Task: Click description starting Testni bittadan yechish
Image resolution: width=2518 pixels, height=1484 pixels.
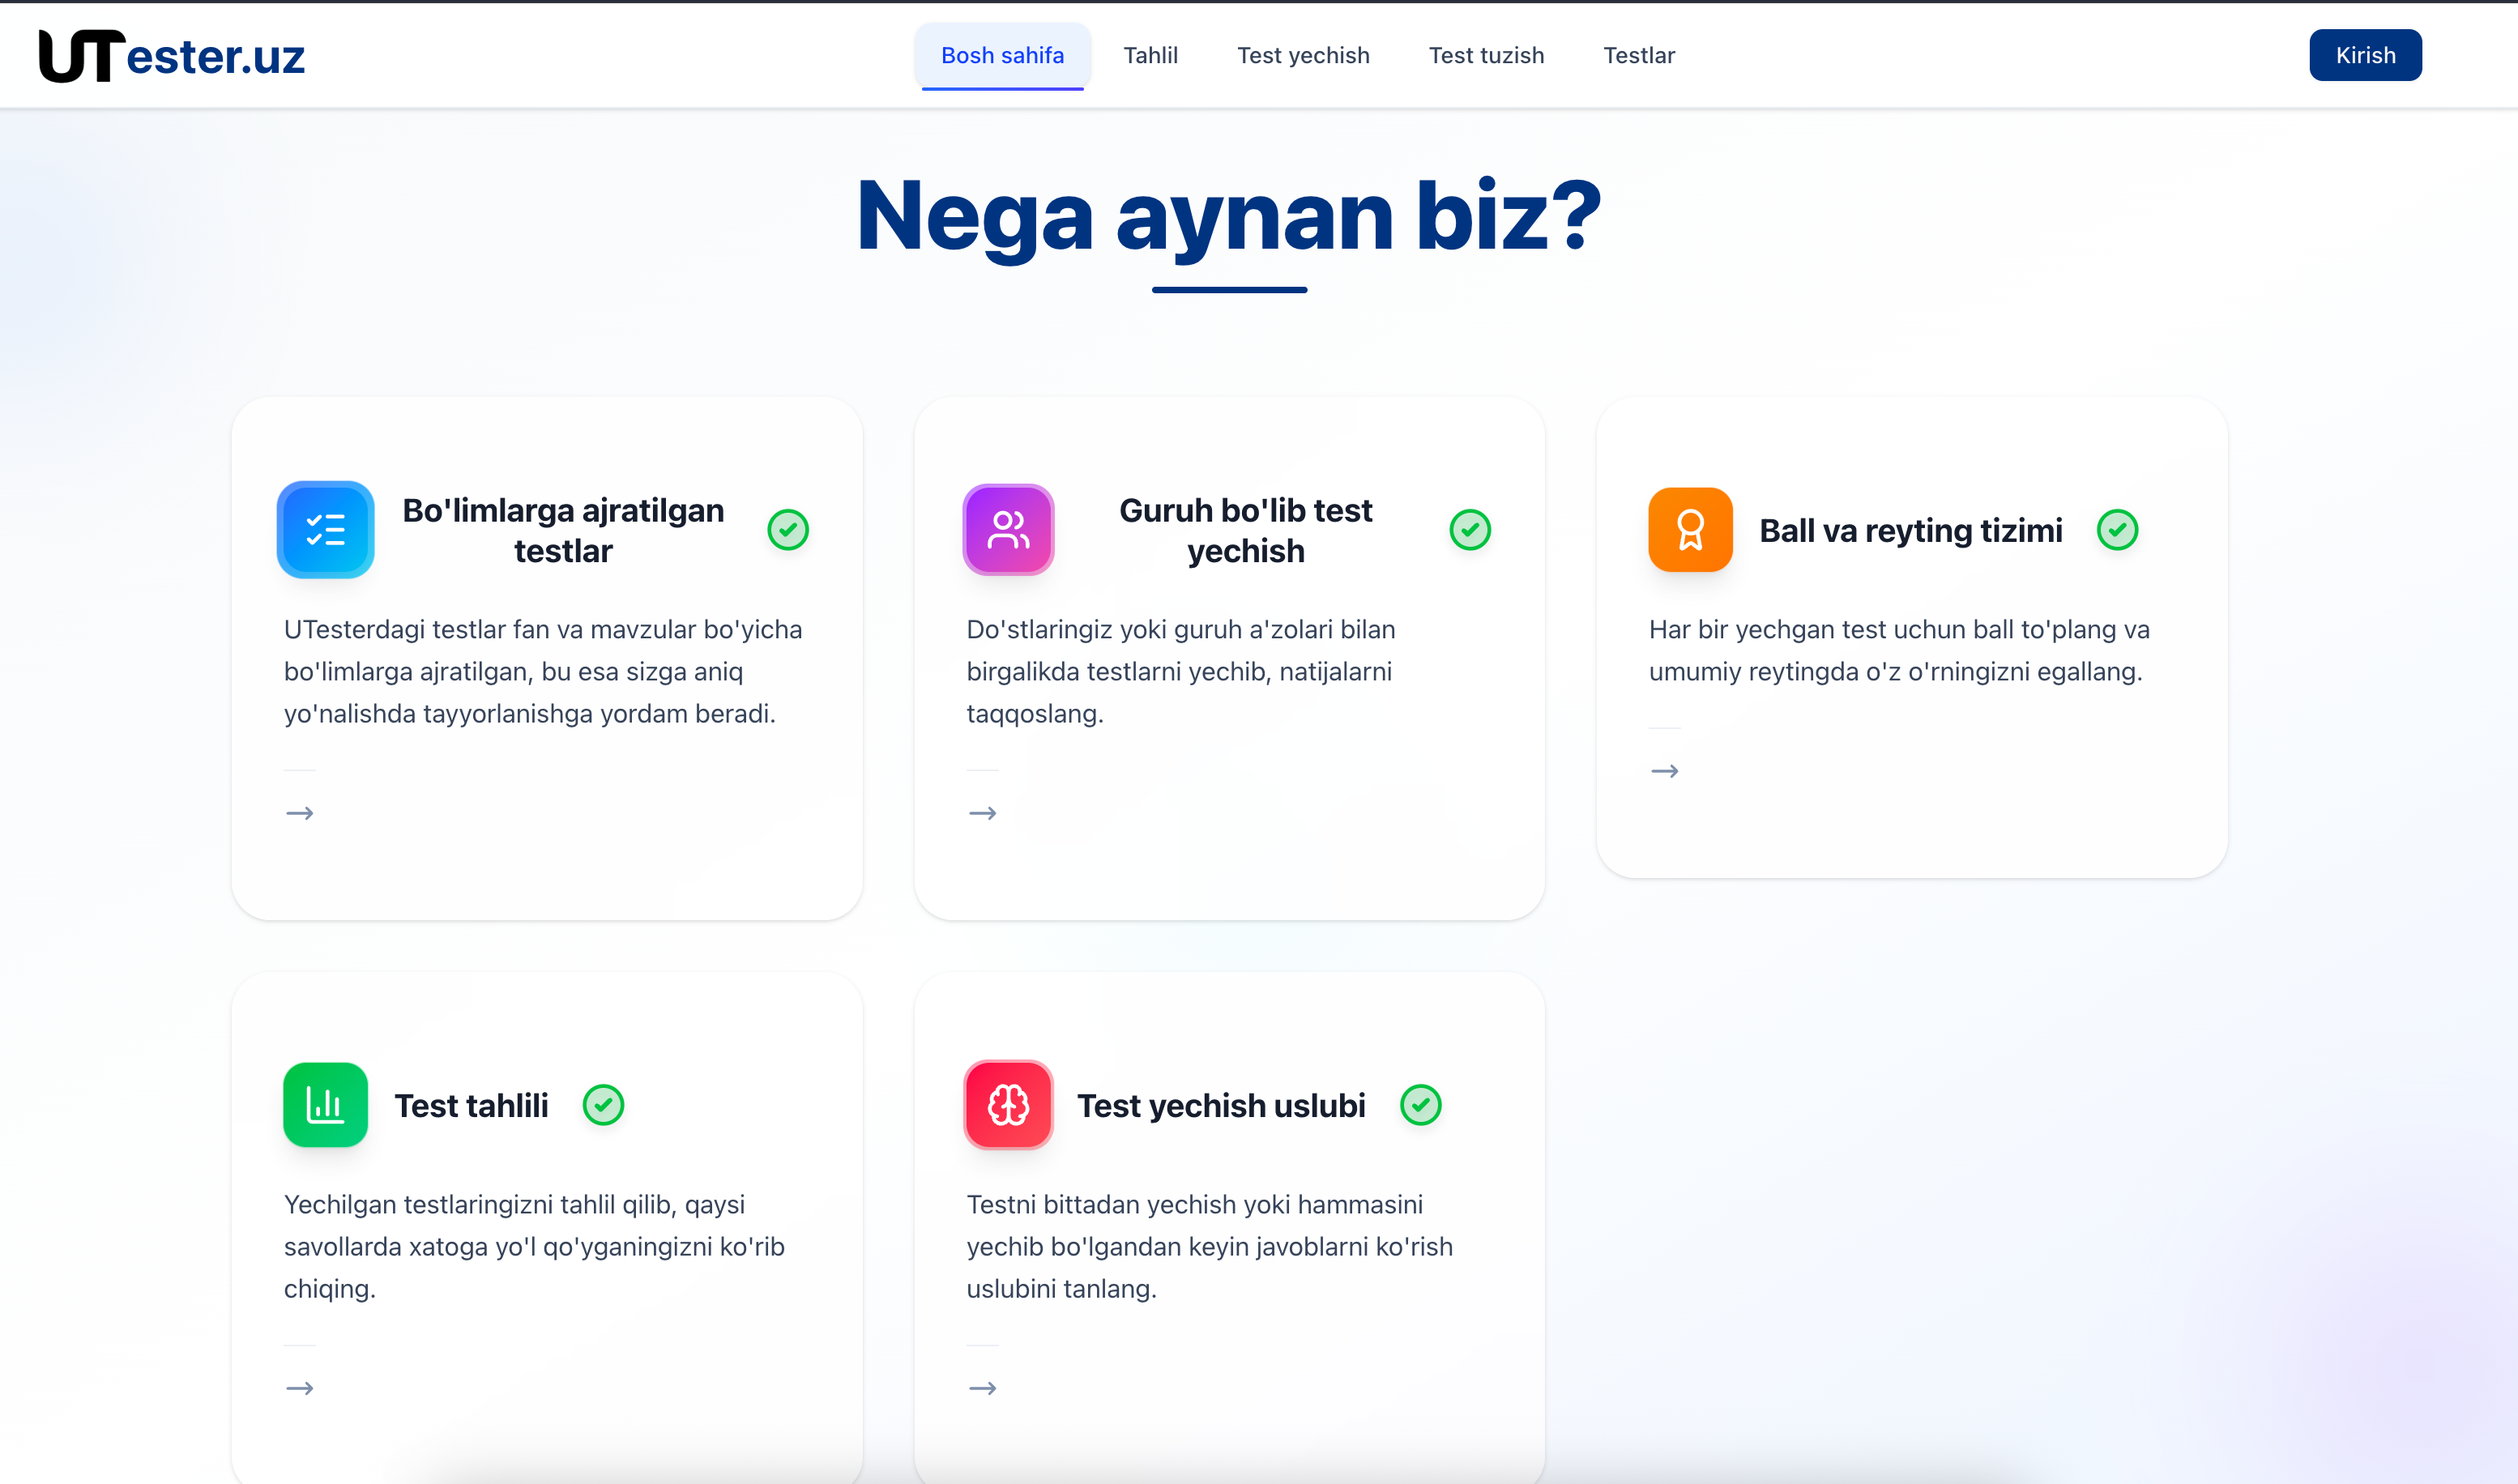Action: click(1209, 1246)
